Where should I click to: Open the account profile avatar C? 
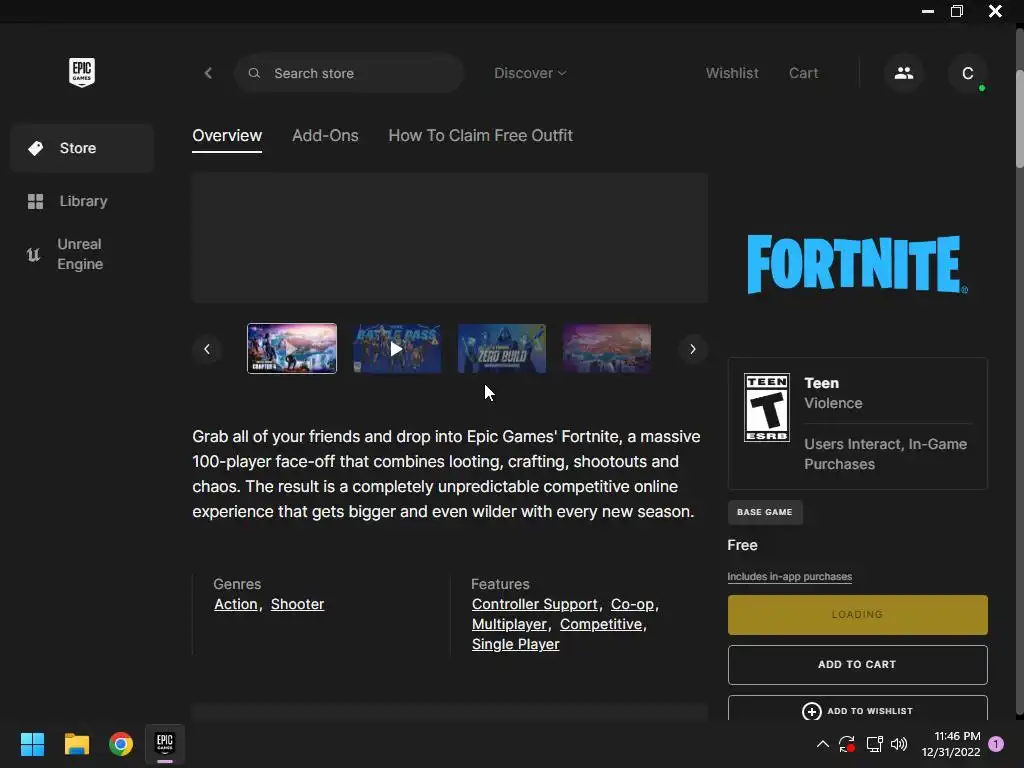tap(968, 73)
